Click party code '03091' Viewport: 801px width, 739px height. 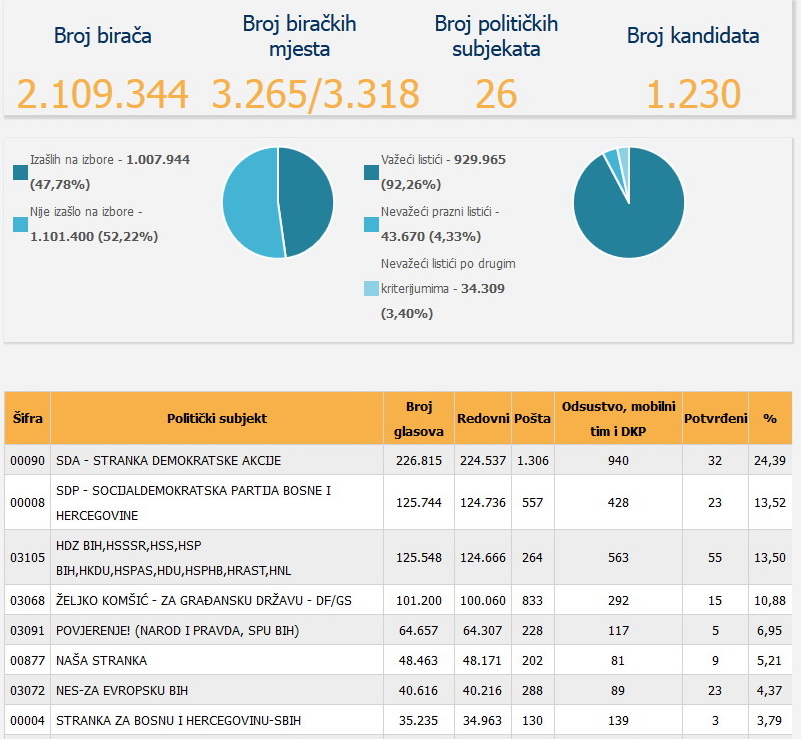pyautogui.click(x=28, y=631)
